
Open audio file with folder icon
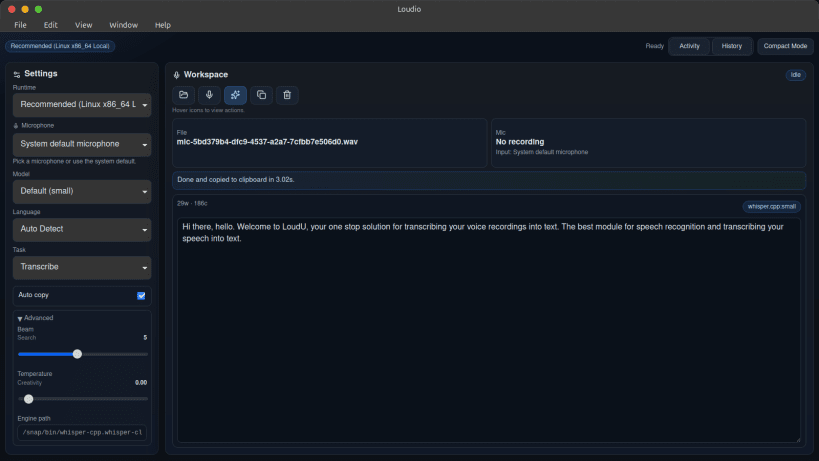click(183, 95)
